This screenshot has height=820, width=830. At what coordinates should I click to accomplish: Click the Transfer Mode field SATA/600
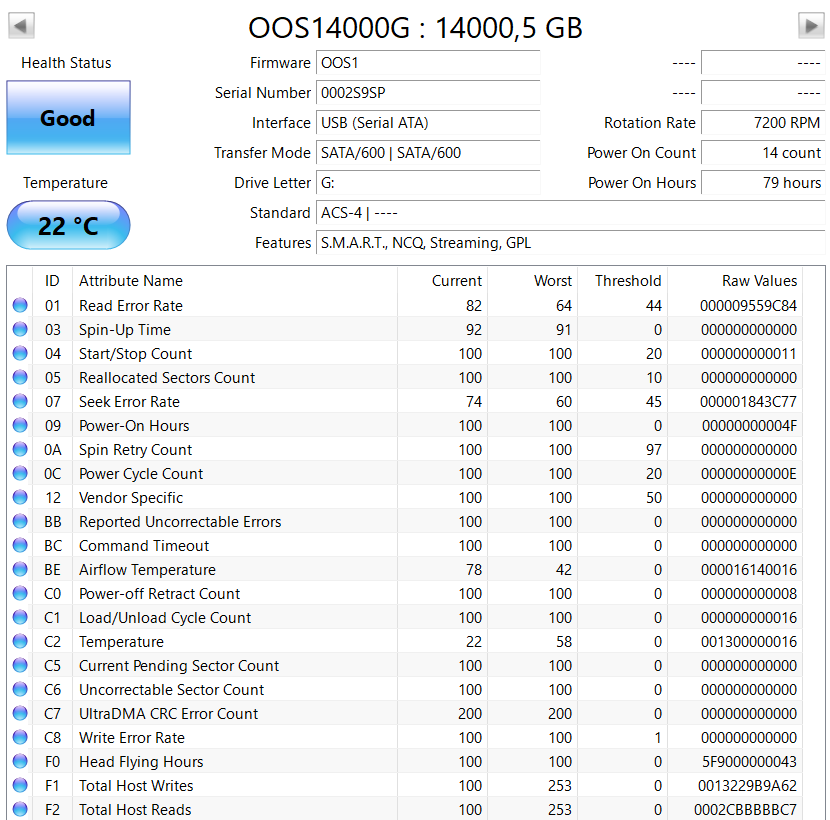pos(428,153)
